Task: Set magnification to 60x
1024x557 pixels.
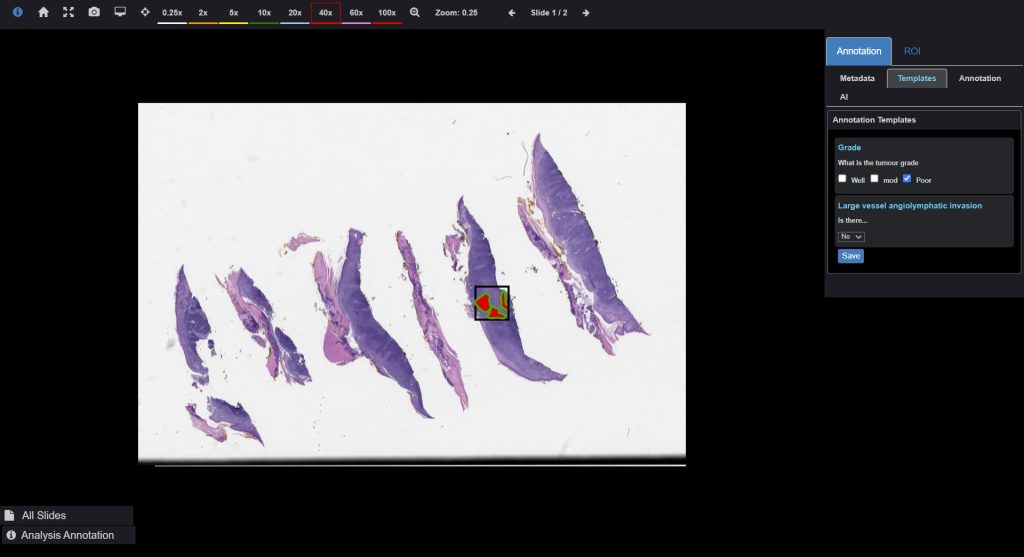Action: [x=356, y=13]
